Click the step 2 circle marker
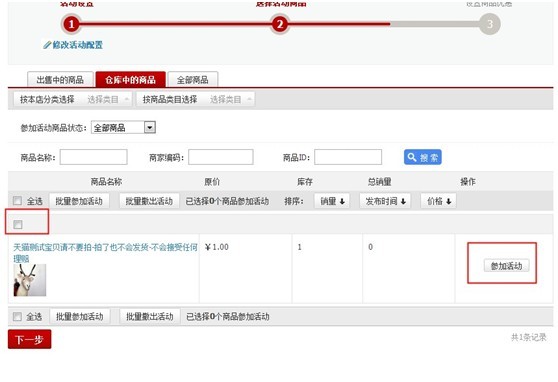This screenshot has height=382, width=558. (x=280, y=24)
